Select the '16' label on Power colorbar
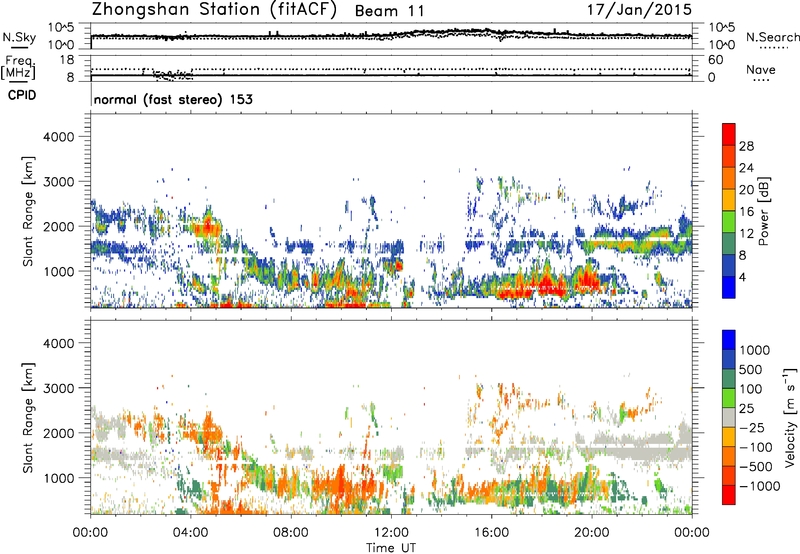The height and width of the screenshot is (554, 800). coord(746,212)
